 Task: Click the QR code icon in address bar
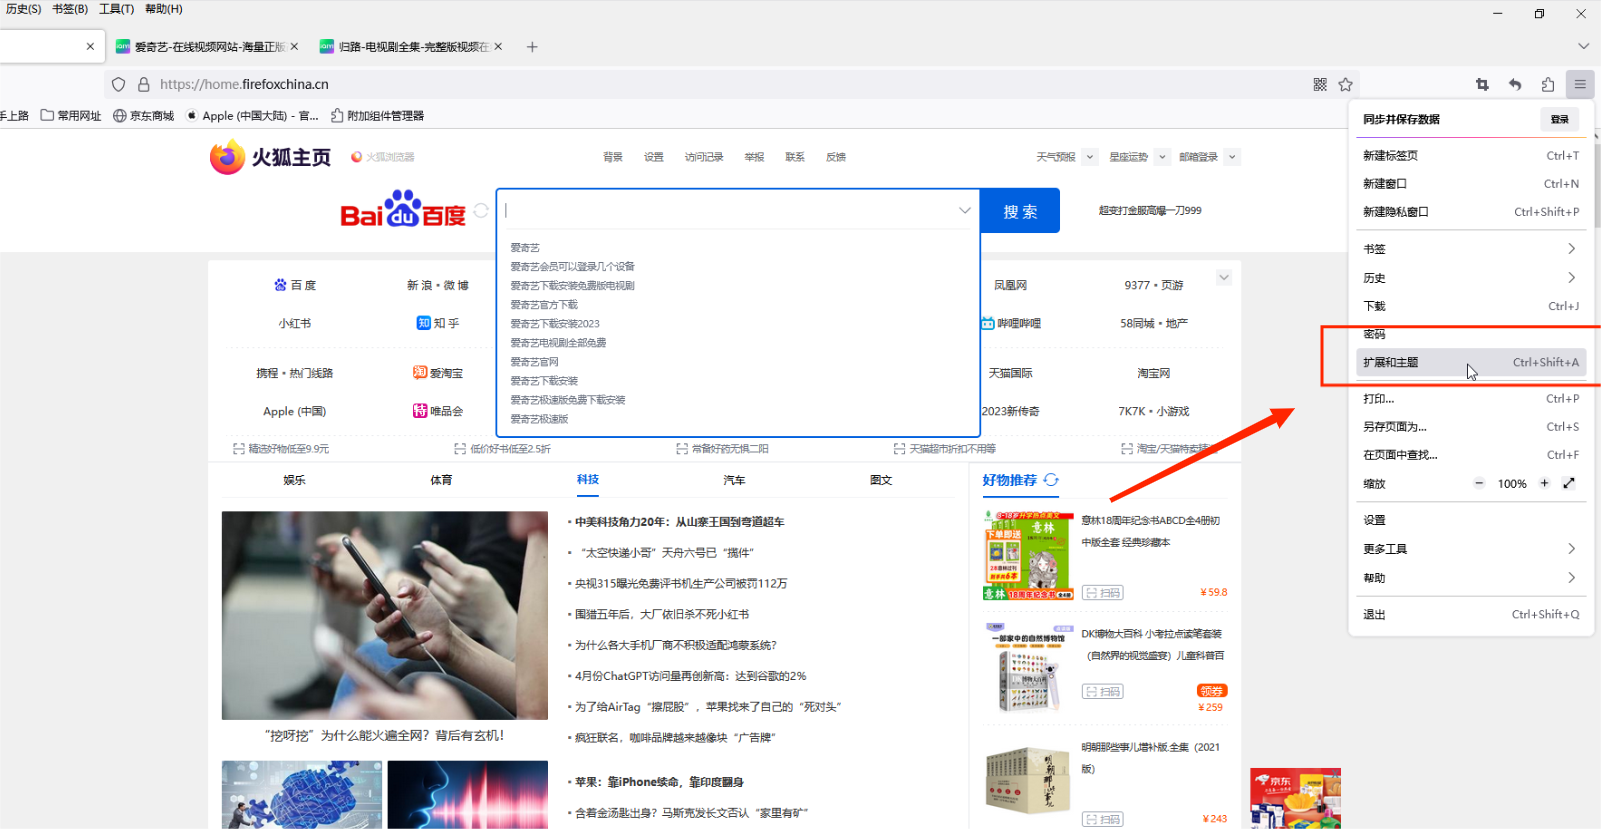[x=1320, y=85]
